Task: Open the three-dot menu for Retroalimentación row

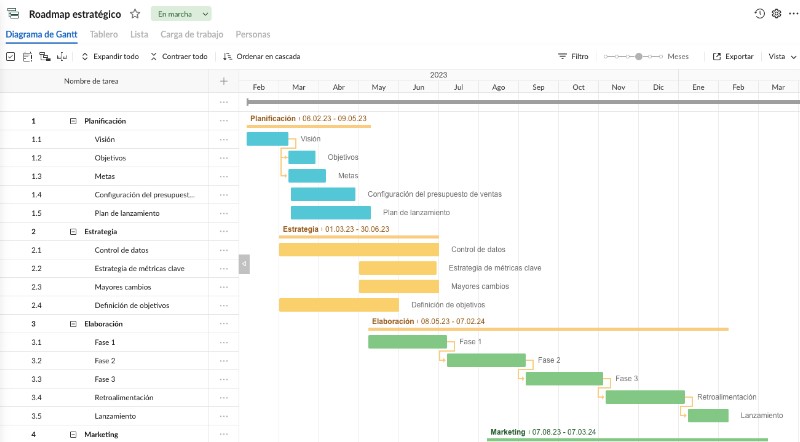Action: coord(223,398)
